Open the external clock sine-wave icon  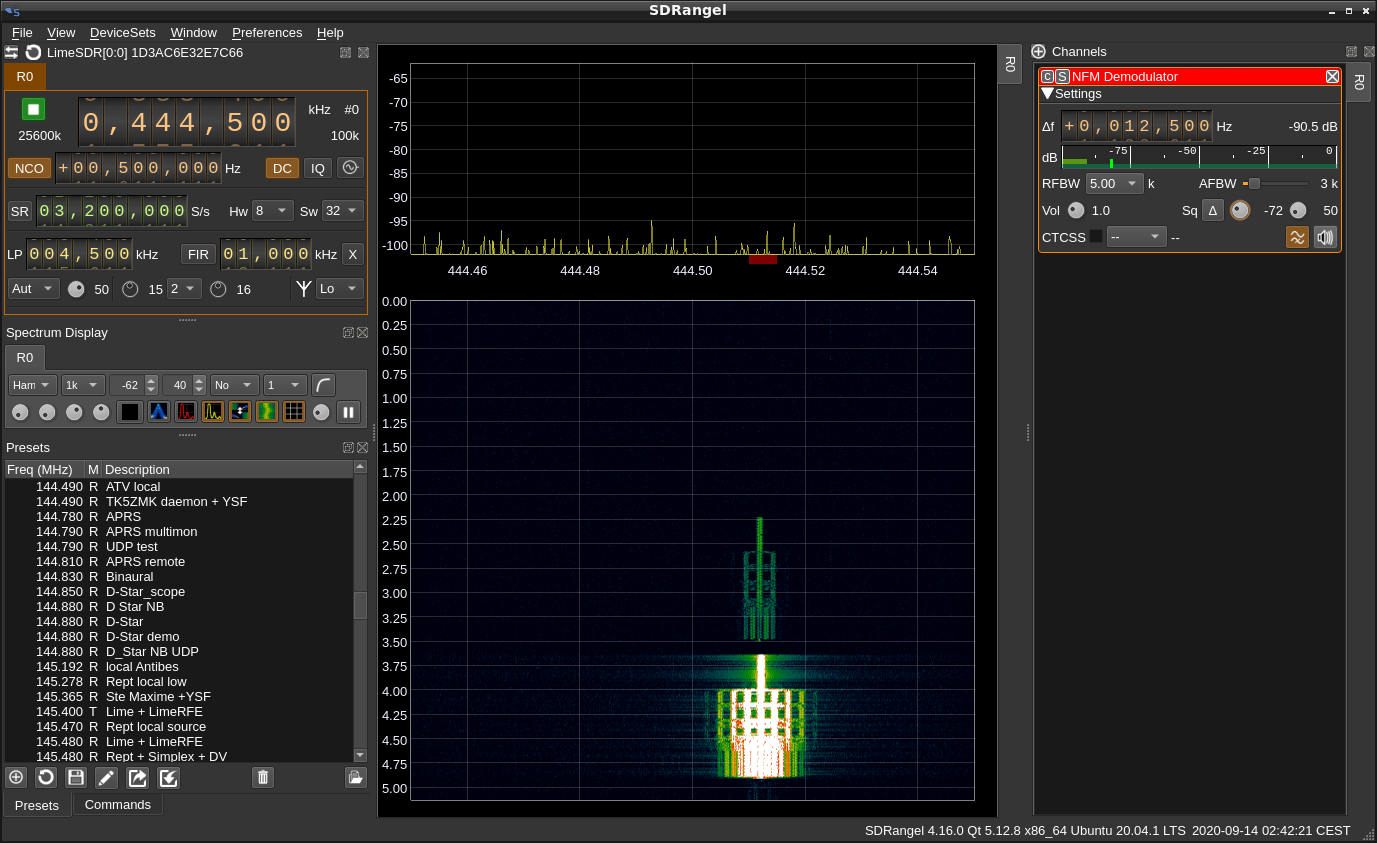coord(350,168)
